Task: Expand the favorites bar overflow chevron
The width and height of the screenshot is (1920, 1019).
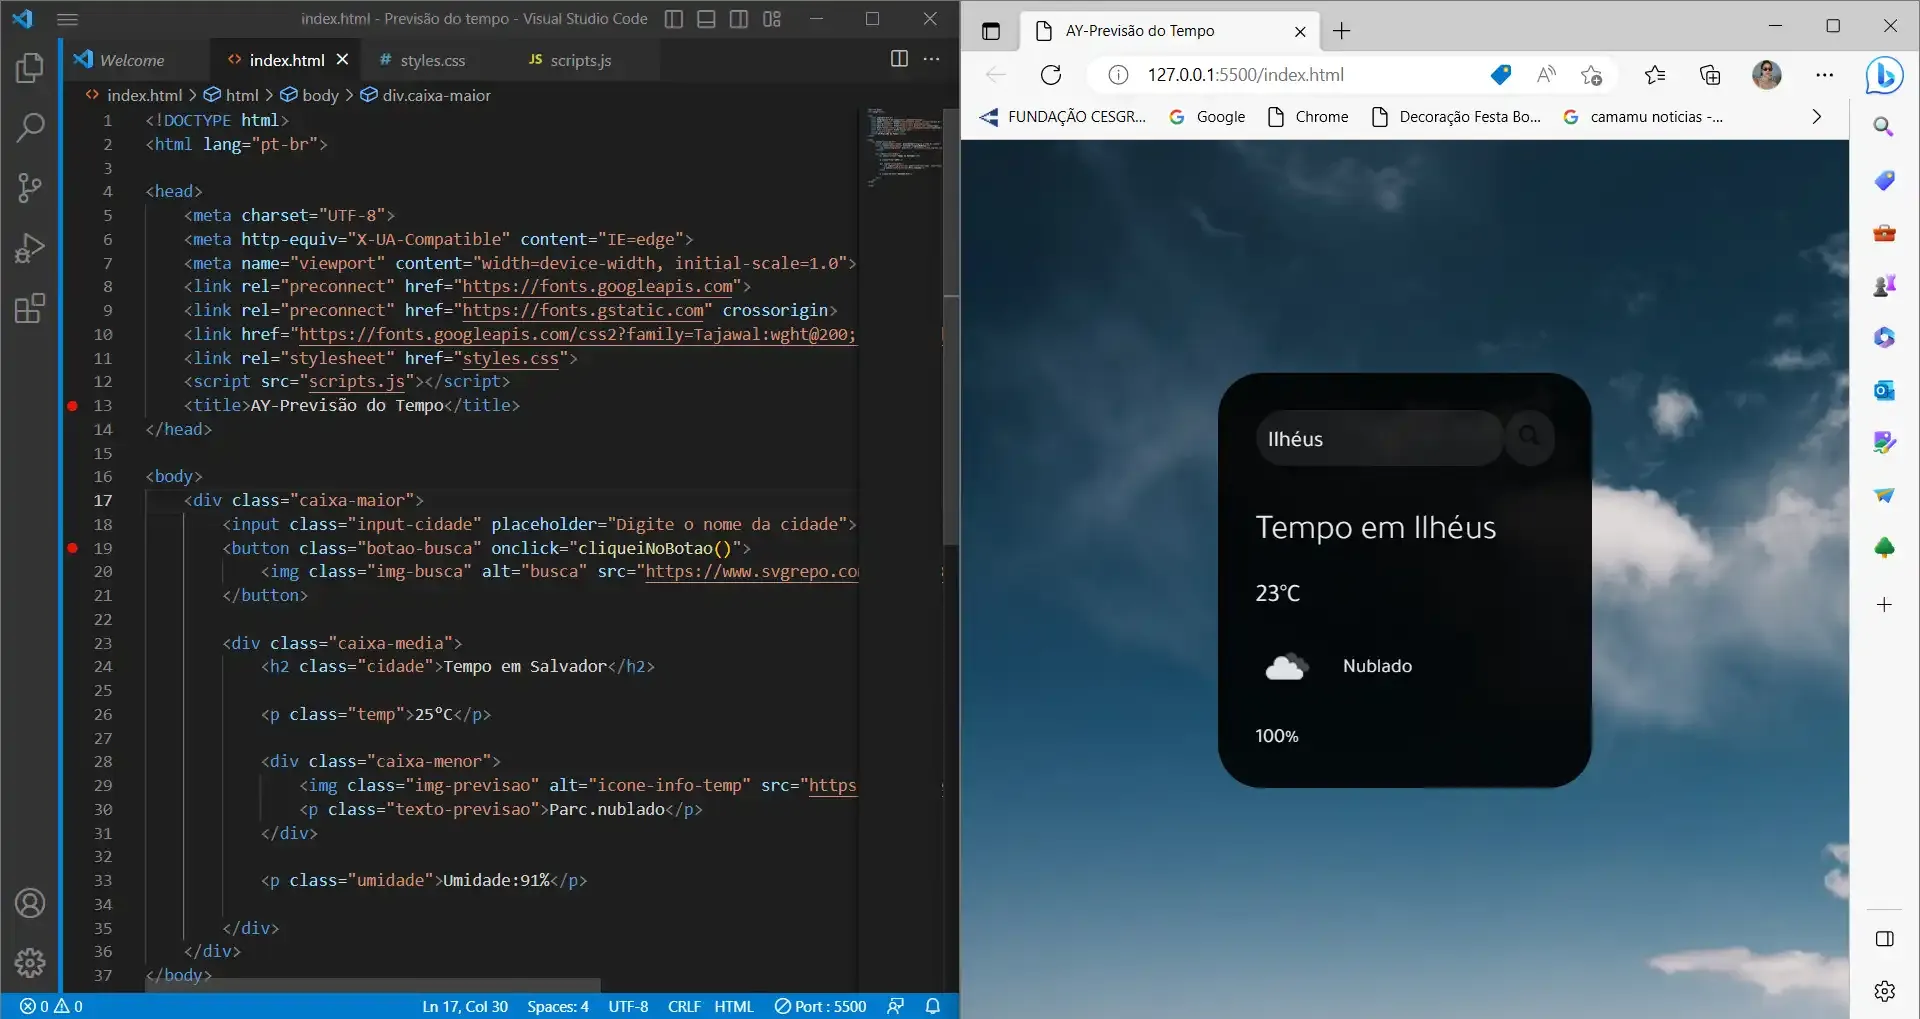Action: 1816,117
